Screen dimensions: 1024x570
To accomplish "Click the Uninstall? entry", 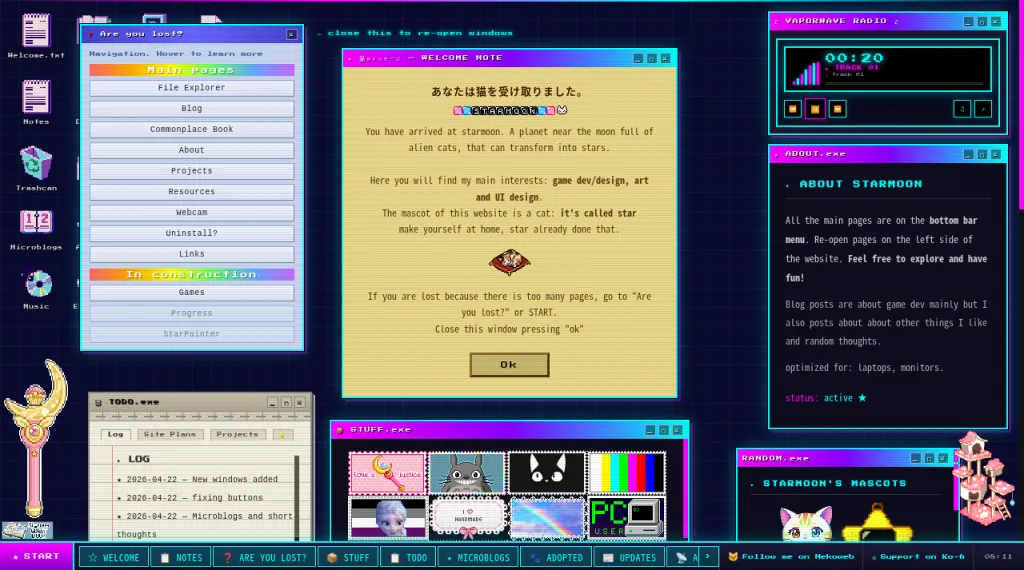I will [191, 233].
